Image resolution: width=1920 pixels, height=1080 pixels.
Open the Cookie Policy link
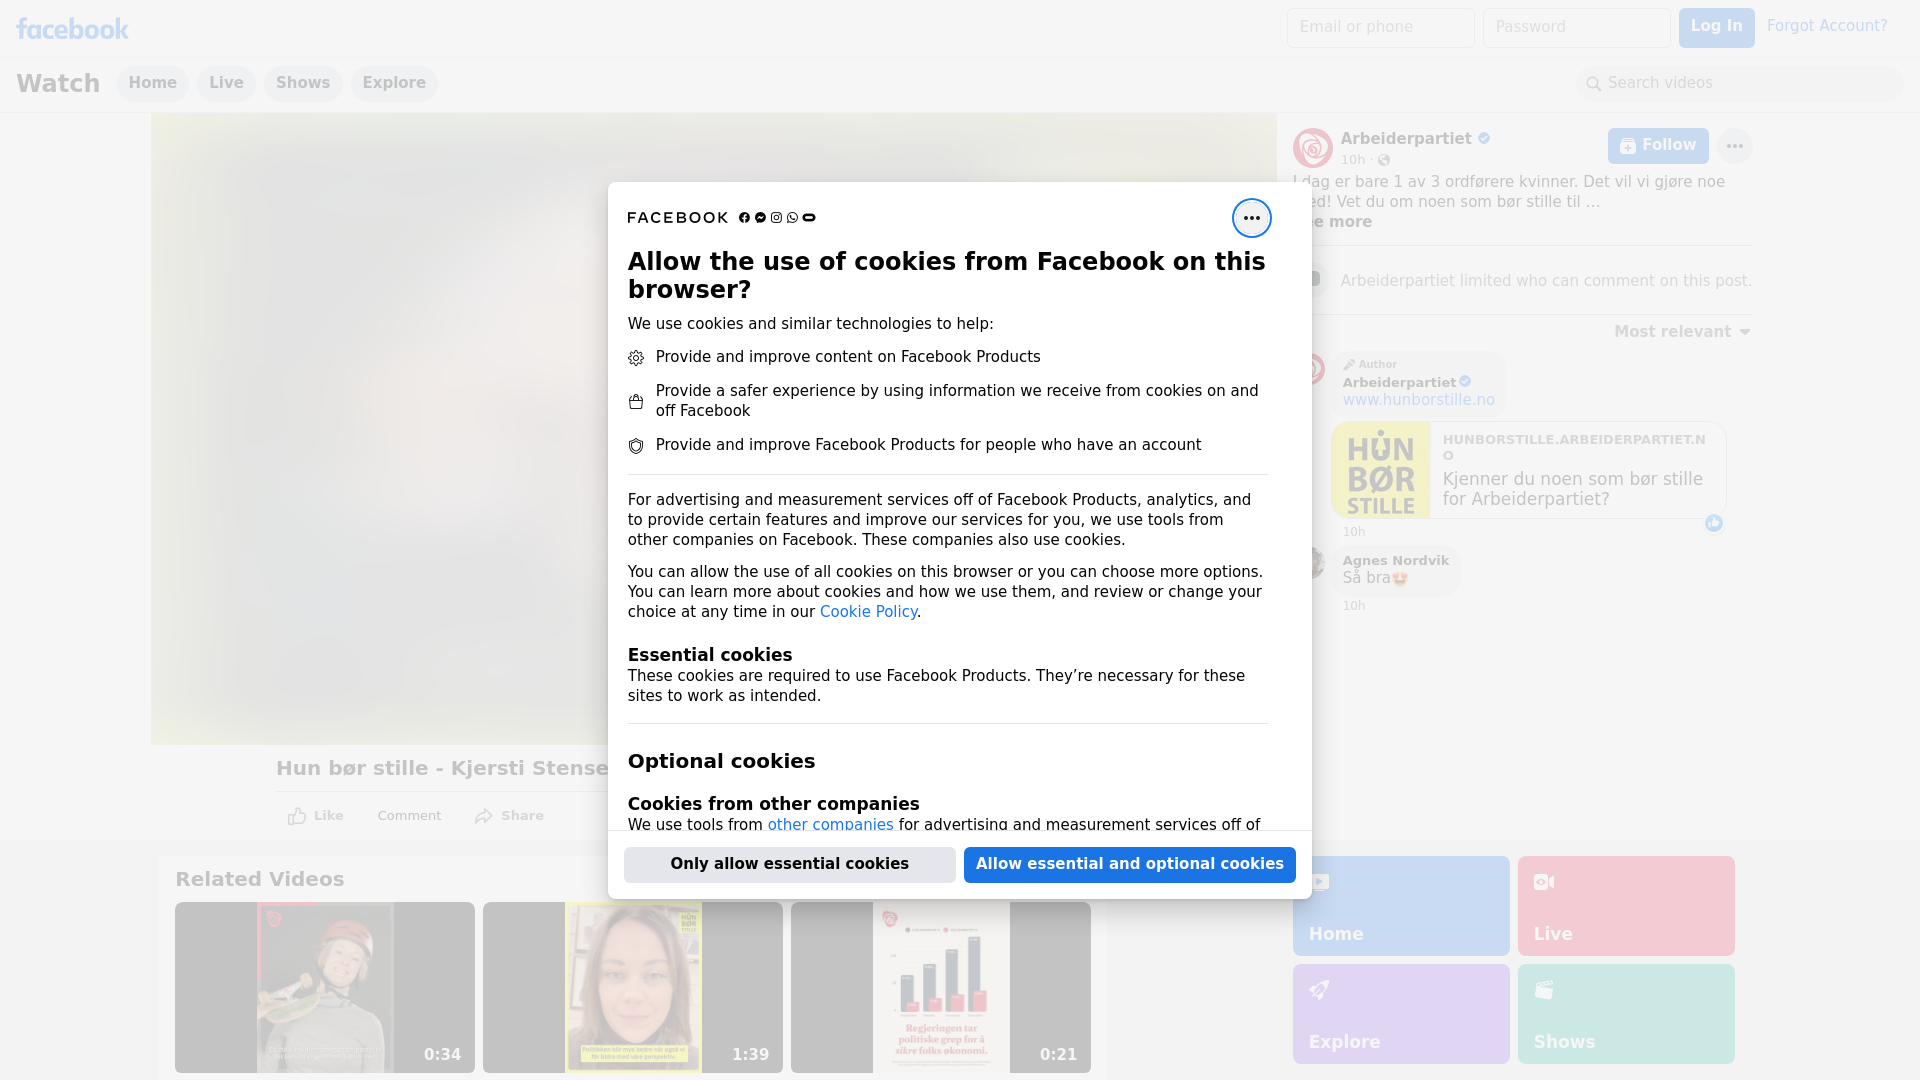click(868, 612)
